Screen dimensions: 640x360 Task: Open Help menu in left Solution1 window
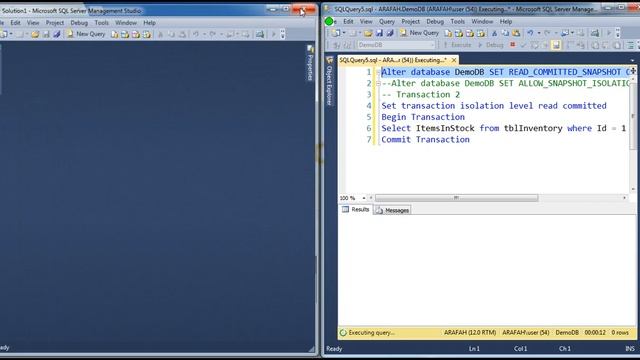pos(149,23)
